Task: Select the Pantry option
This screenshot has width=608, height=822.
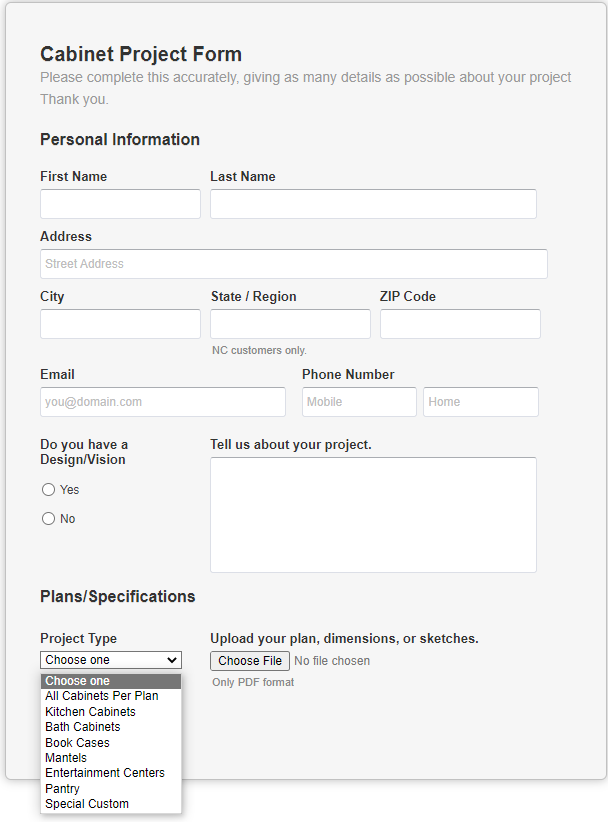Action: [111, 788]
